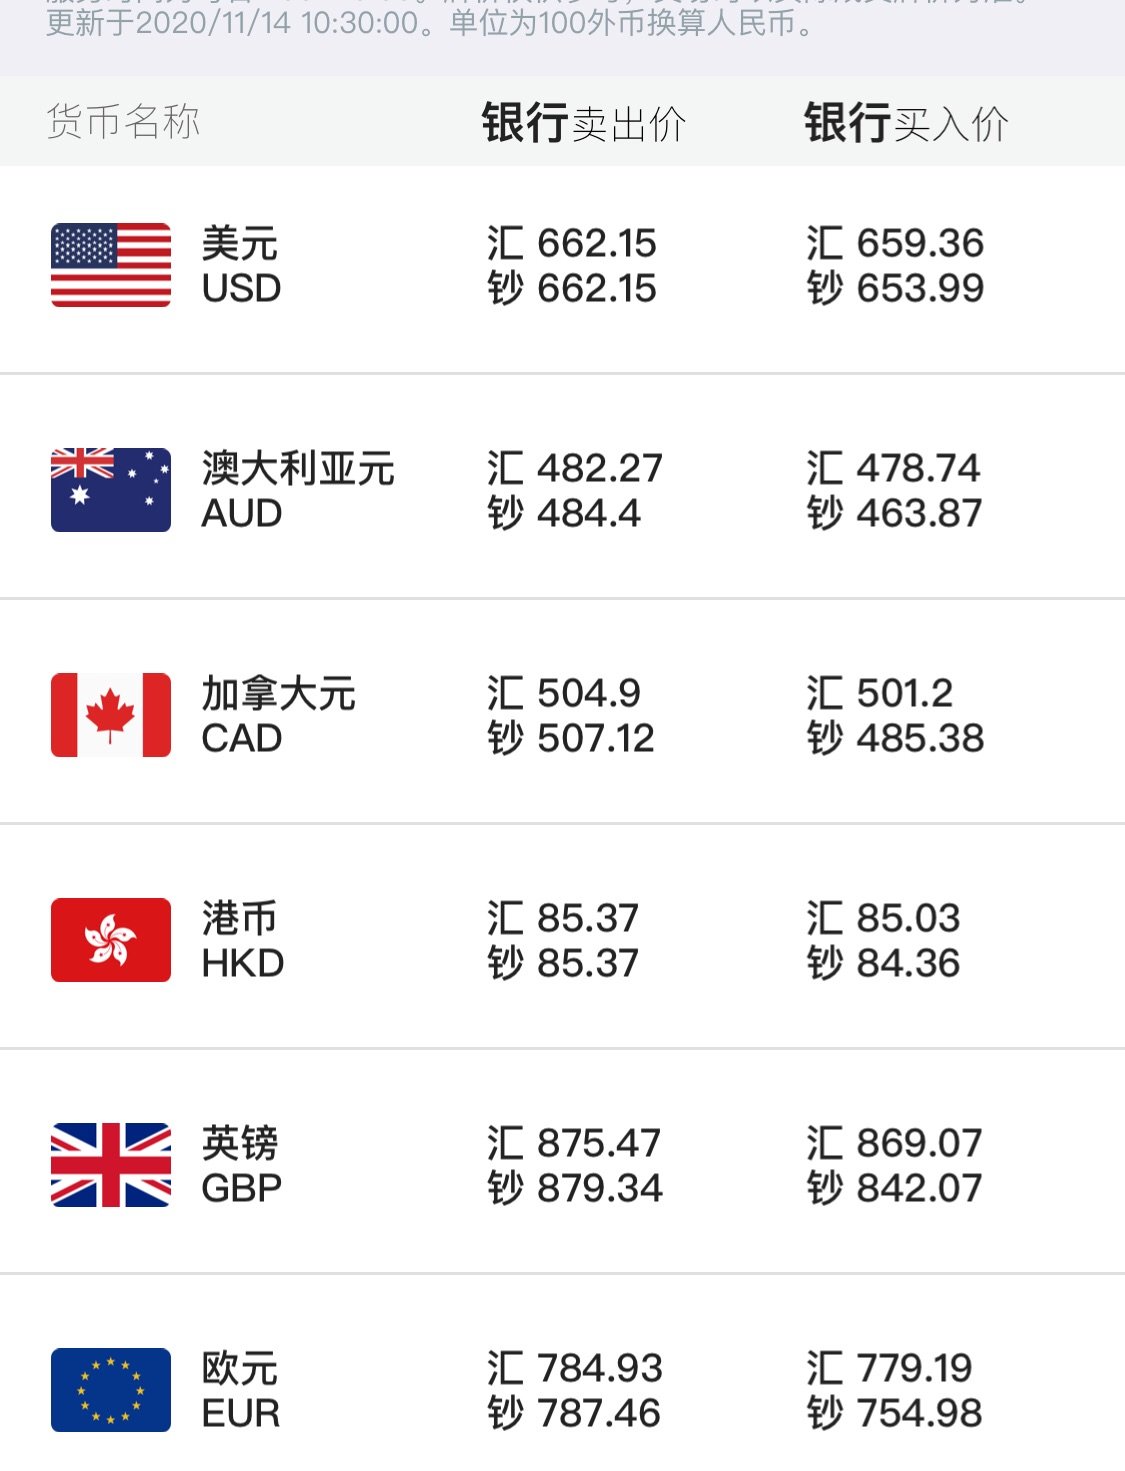Tap the Canadian maple leaf flag icon
Image resolution: width=1125 pixels, height=1471 pixels.
[x=111, y=715]
